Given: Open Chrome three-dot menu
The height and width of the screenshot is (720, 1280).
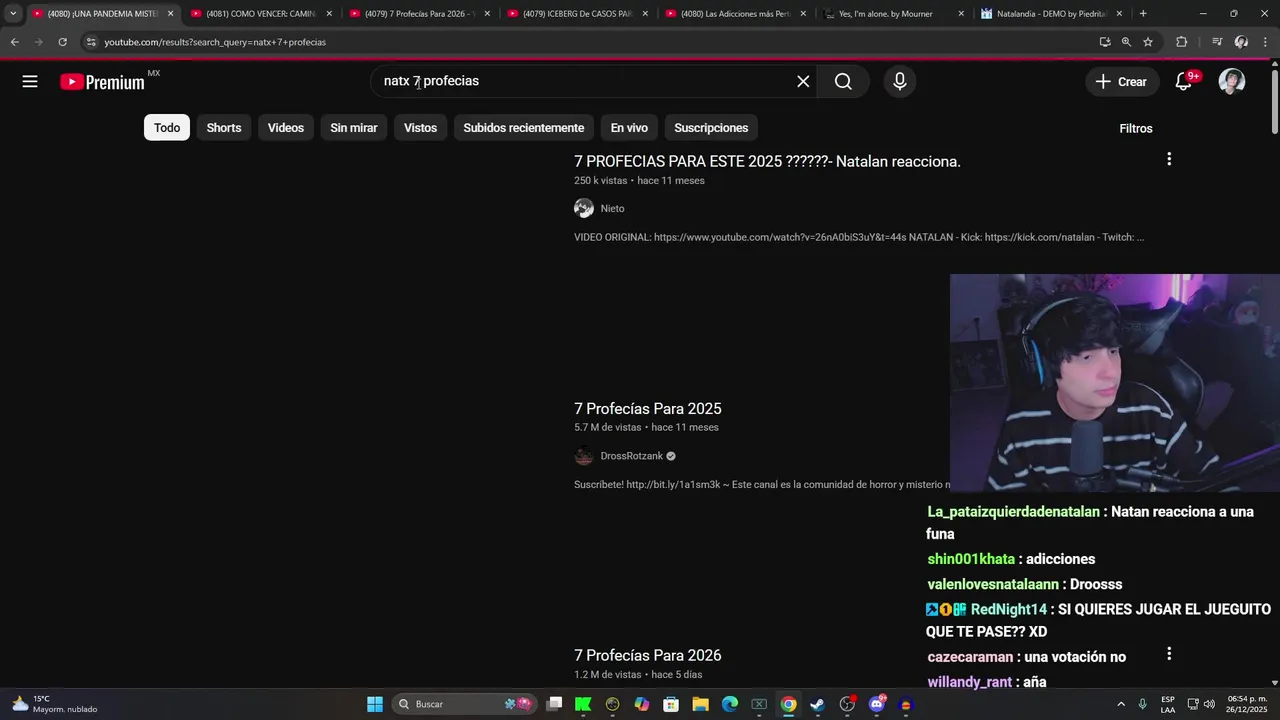Looking at the screenshot, I should click(1266, 42).
